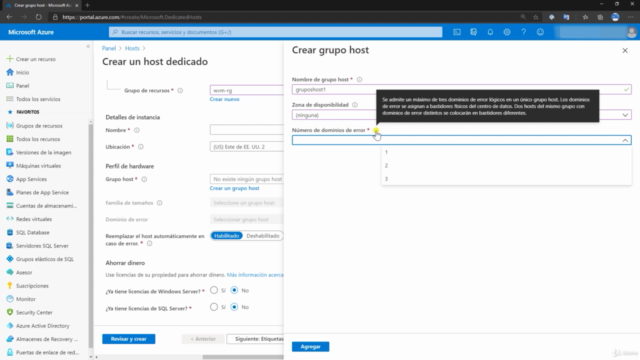The width and height of the screenshot is (640, 360).
Task: Click the Panel breadcrumb link
Action: 109,48
